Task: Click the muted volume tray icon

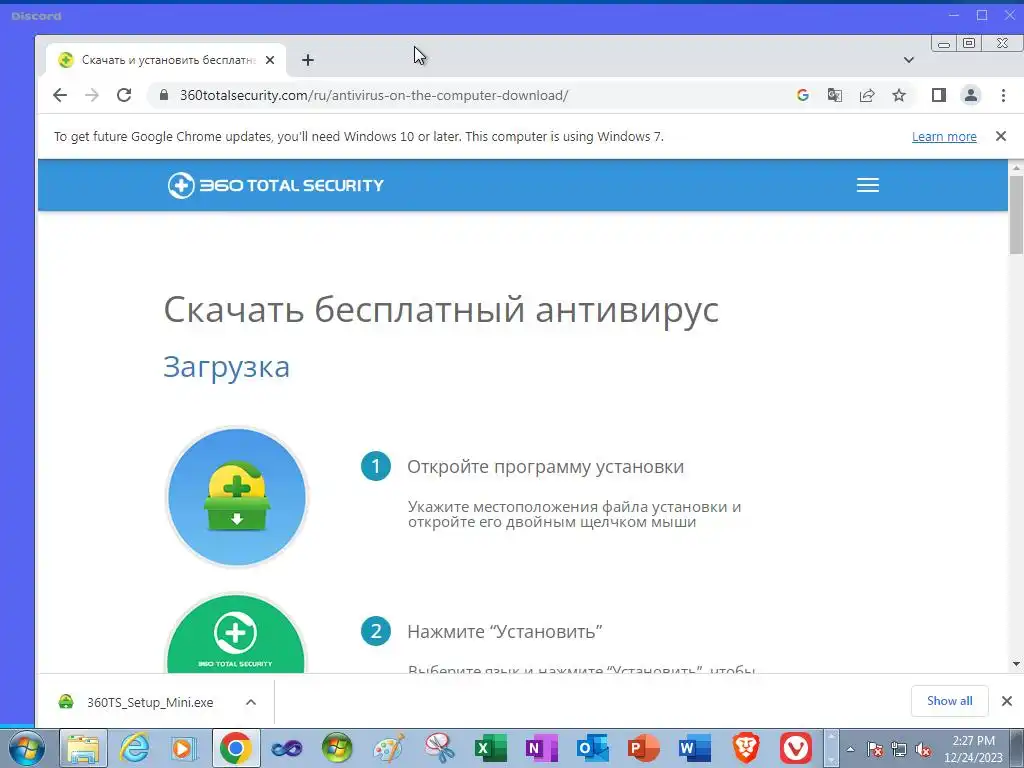Action: 923,750
